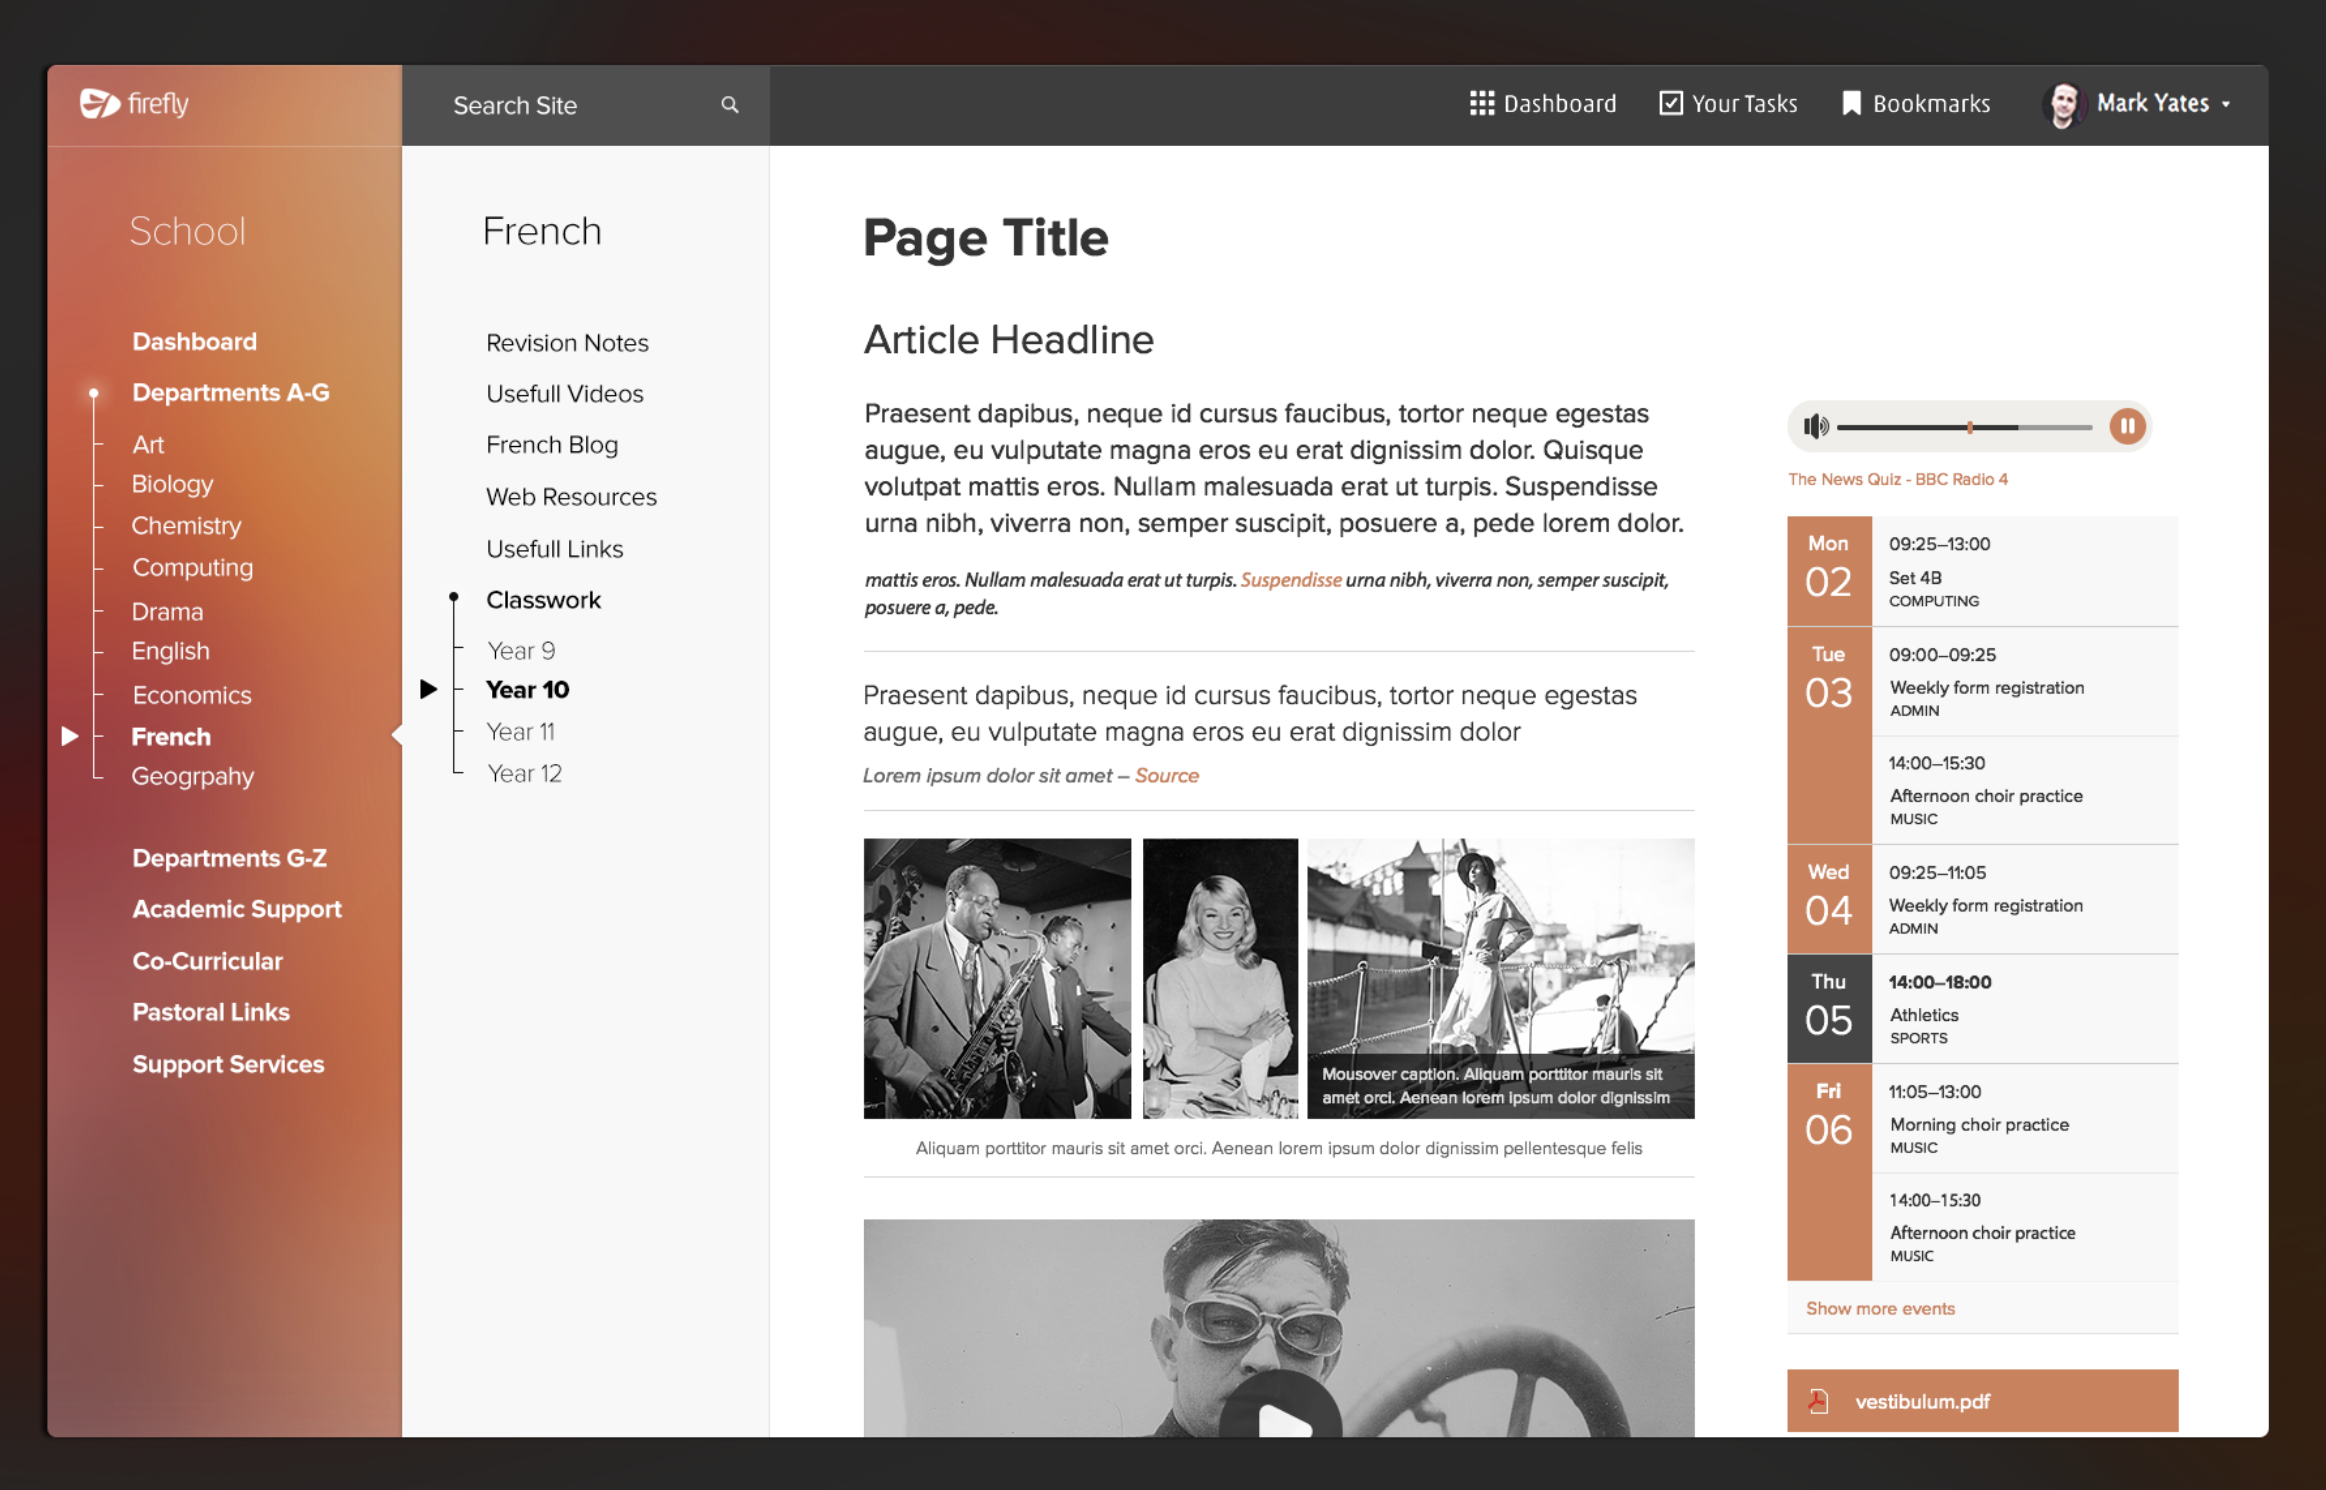Screen dimensions: 2326x1490
Task: Expand Support Services section
Action: (x=228, y=1064)
